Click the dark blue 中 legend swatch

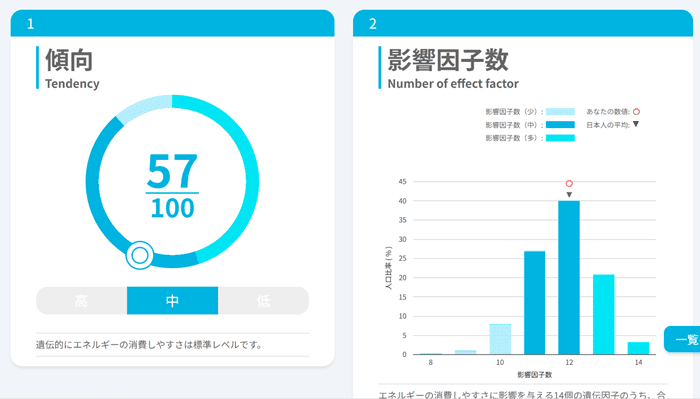point(560,125)
